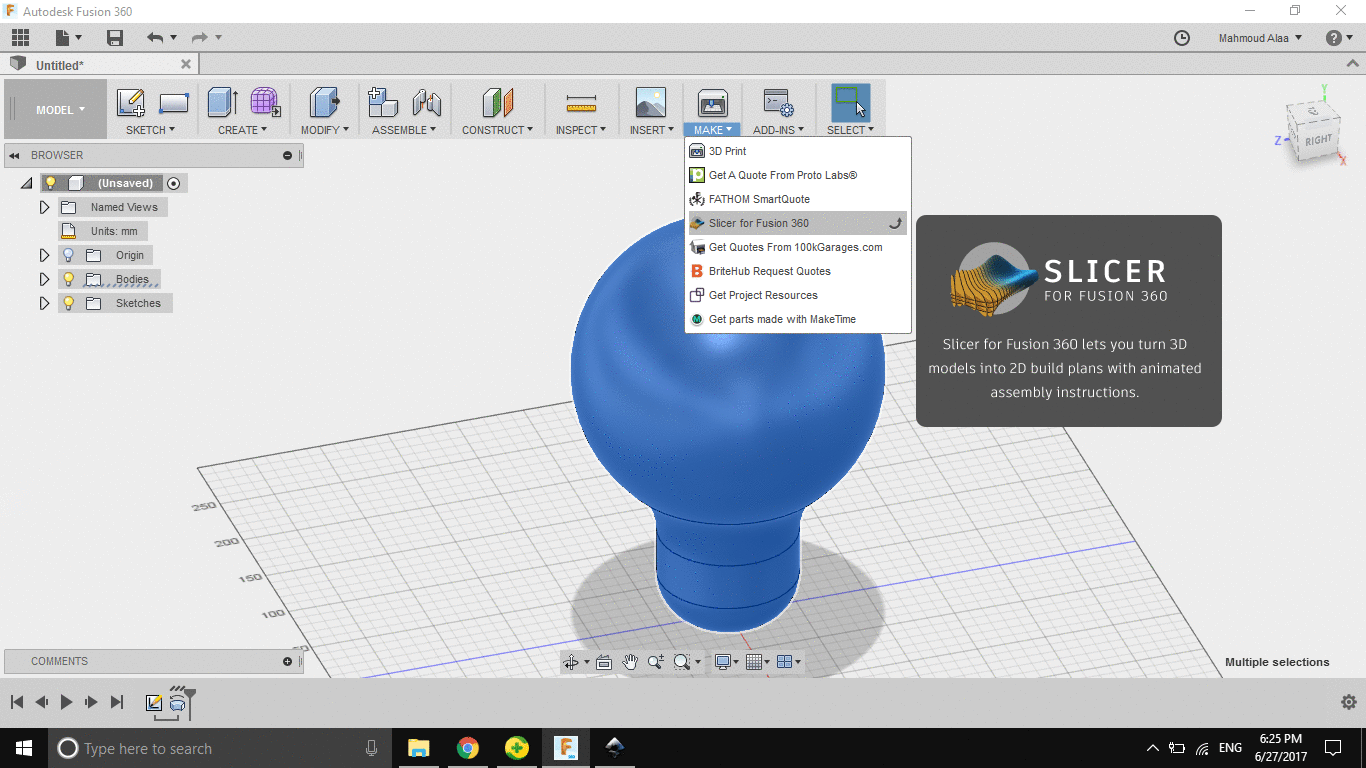The width and height of the screenshot is (1366, 768).
Task: Select the Joint tool icon
Action: click(x=427, y=102)
